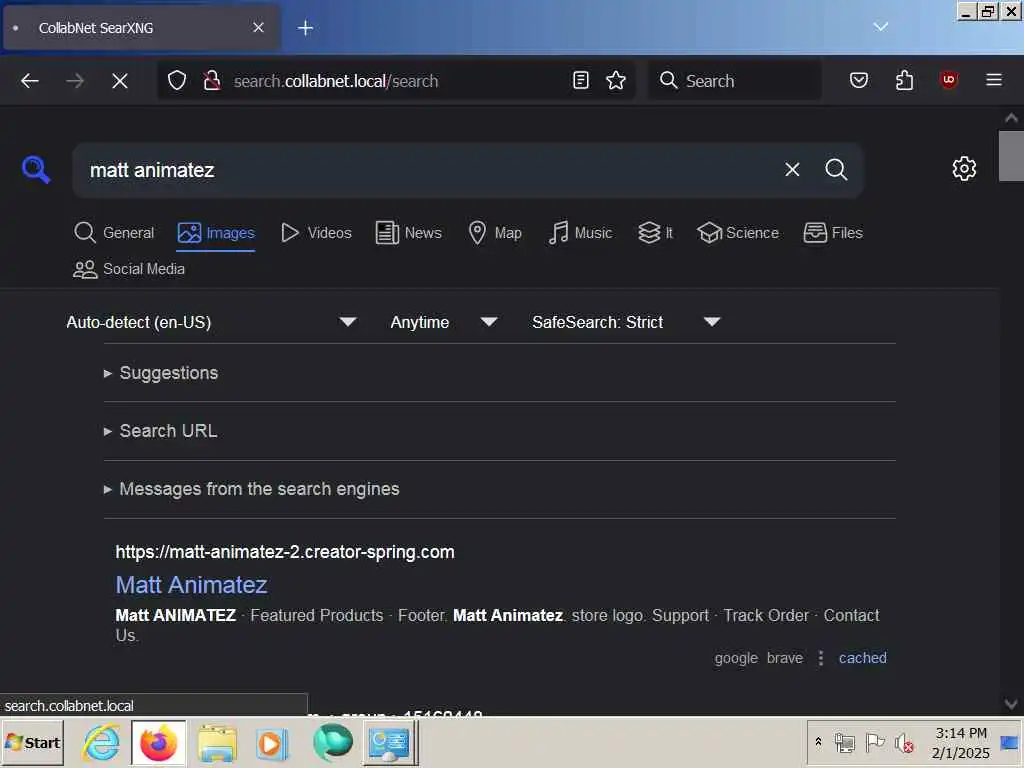Viewport: 1024px width, 768px height.
Task: Click the vertical scrollbar thumb
Action: click(x=1011, y=155)
